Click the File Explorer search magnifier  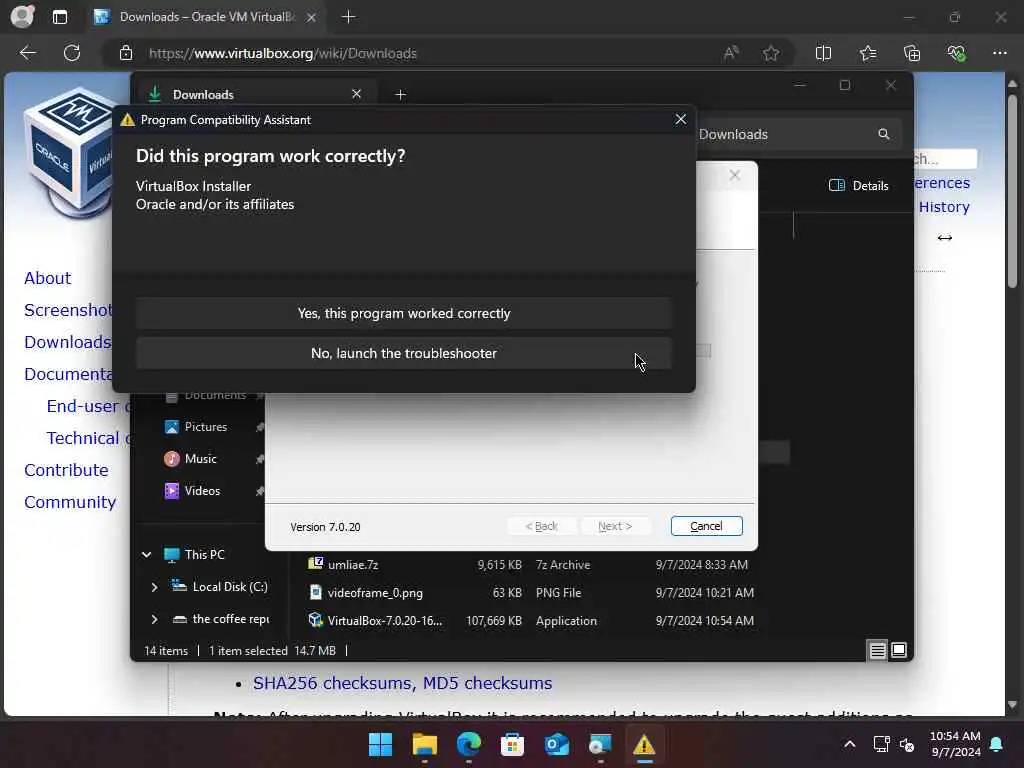coord(884,134)
